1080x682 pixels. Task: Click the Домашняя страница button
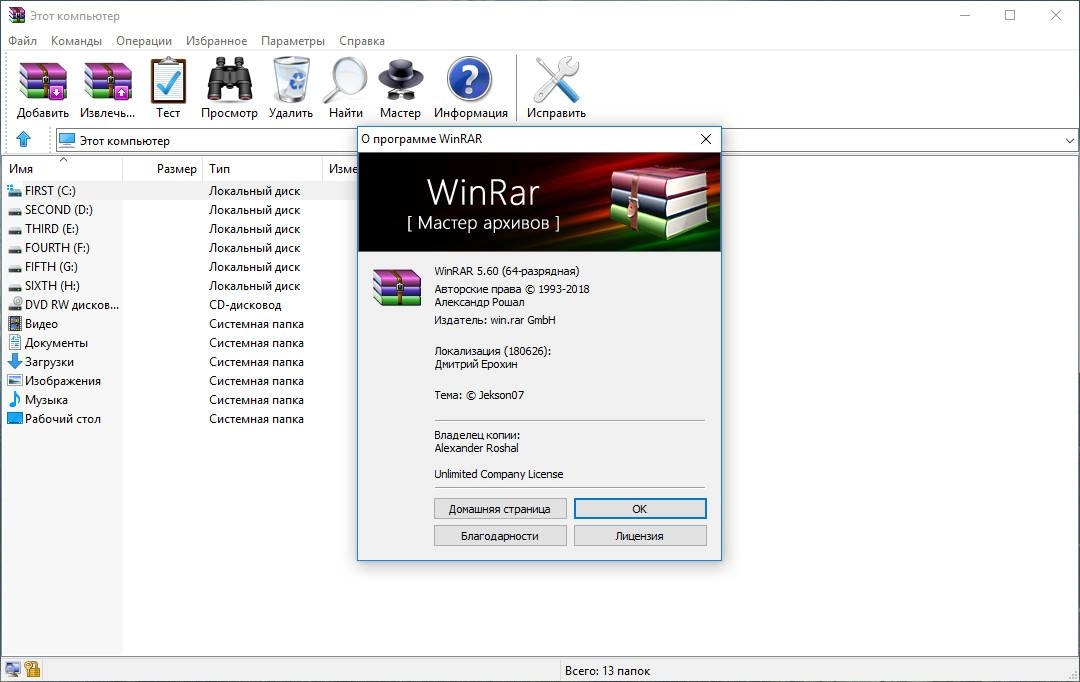pyautogui.click(x=500, y=509)
